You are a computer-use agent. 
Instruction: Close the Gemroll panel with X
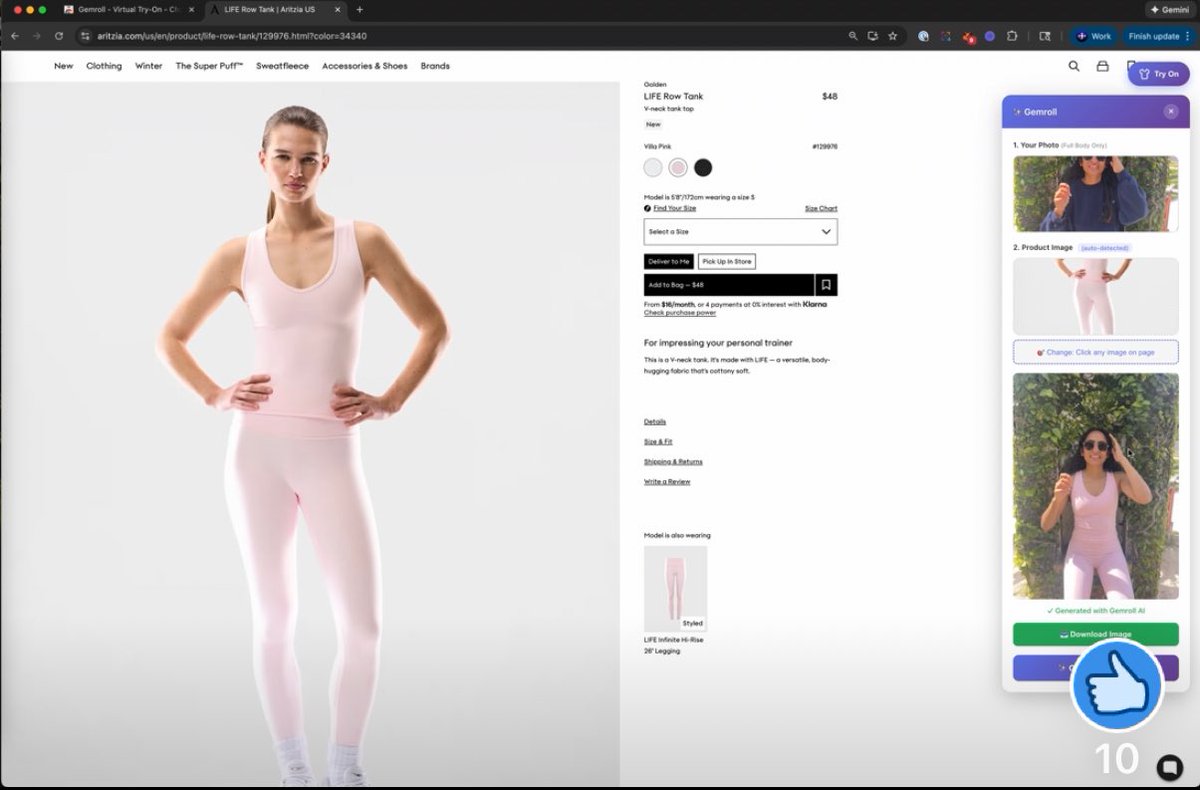[x=1171, y=112]
